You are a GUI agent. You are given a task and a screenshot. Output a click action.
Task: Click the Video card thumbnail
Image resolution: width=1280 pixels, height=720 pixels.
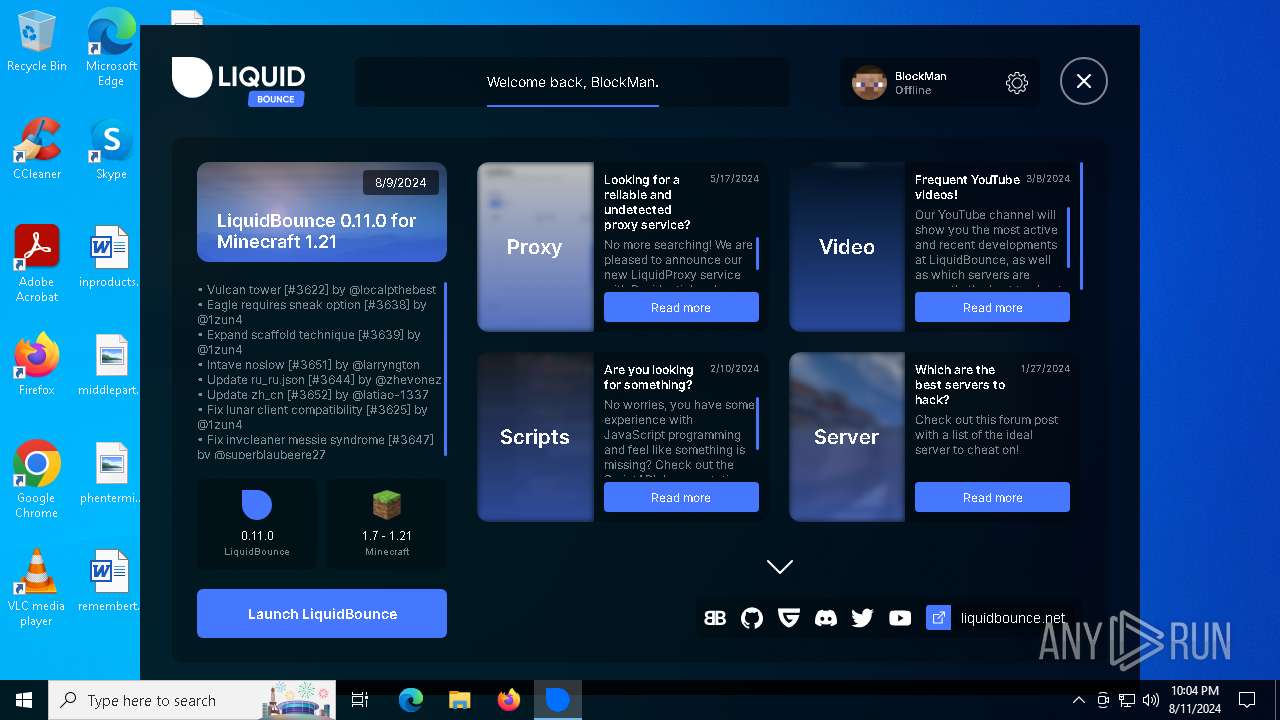[847, 247]
